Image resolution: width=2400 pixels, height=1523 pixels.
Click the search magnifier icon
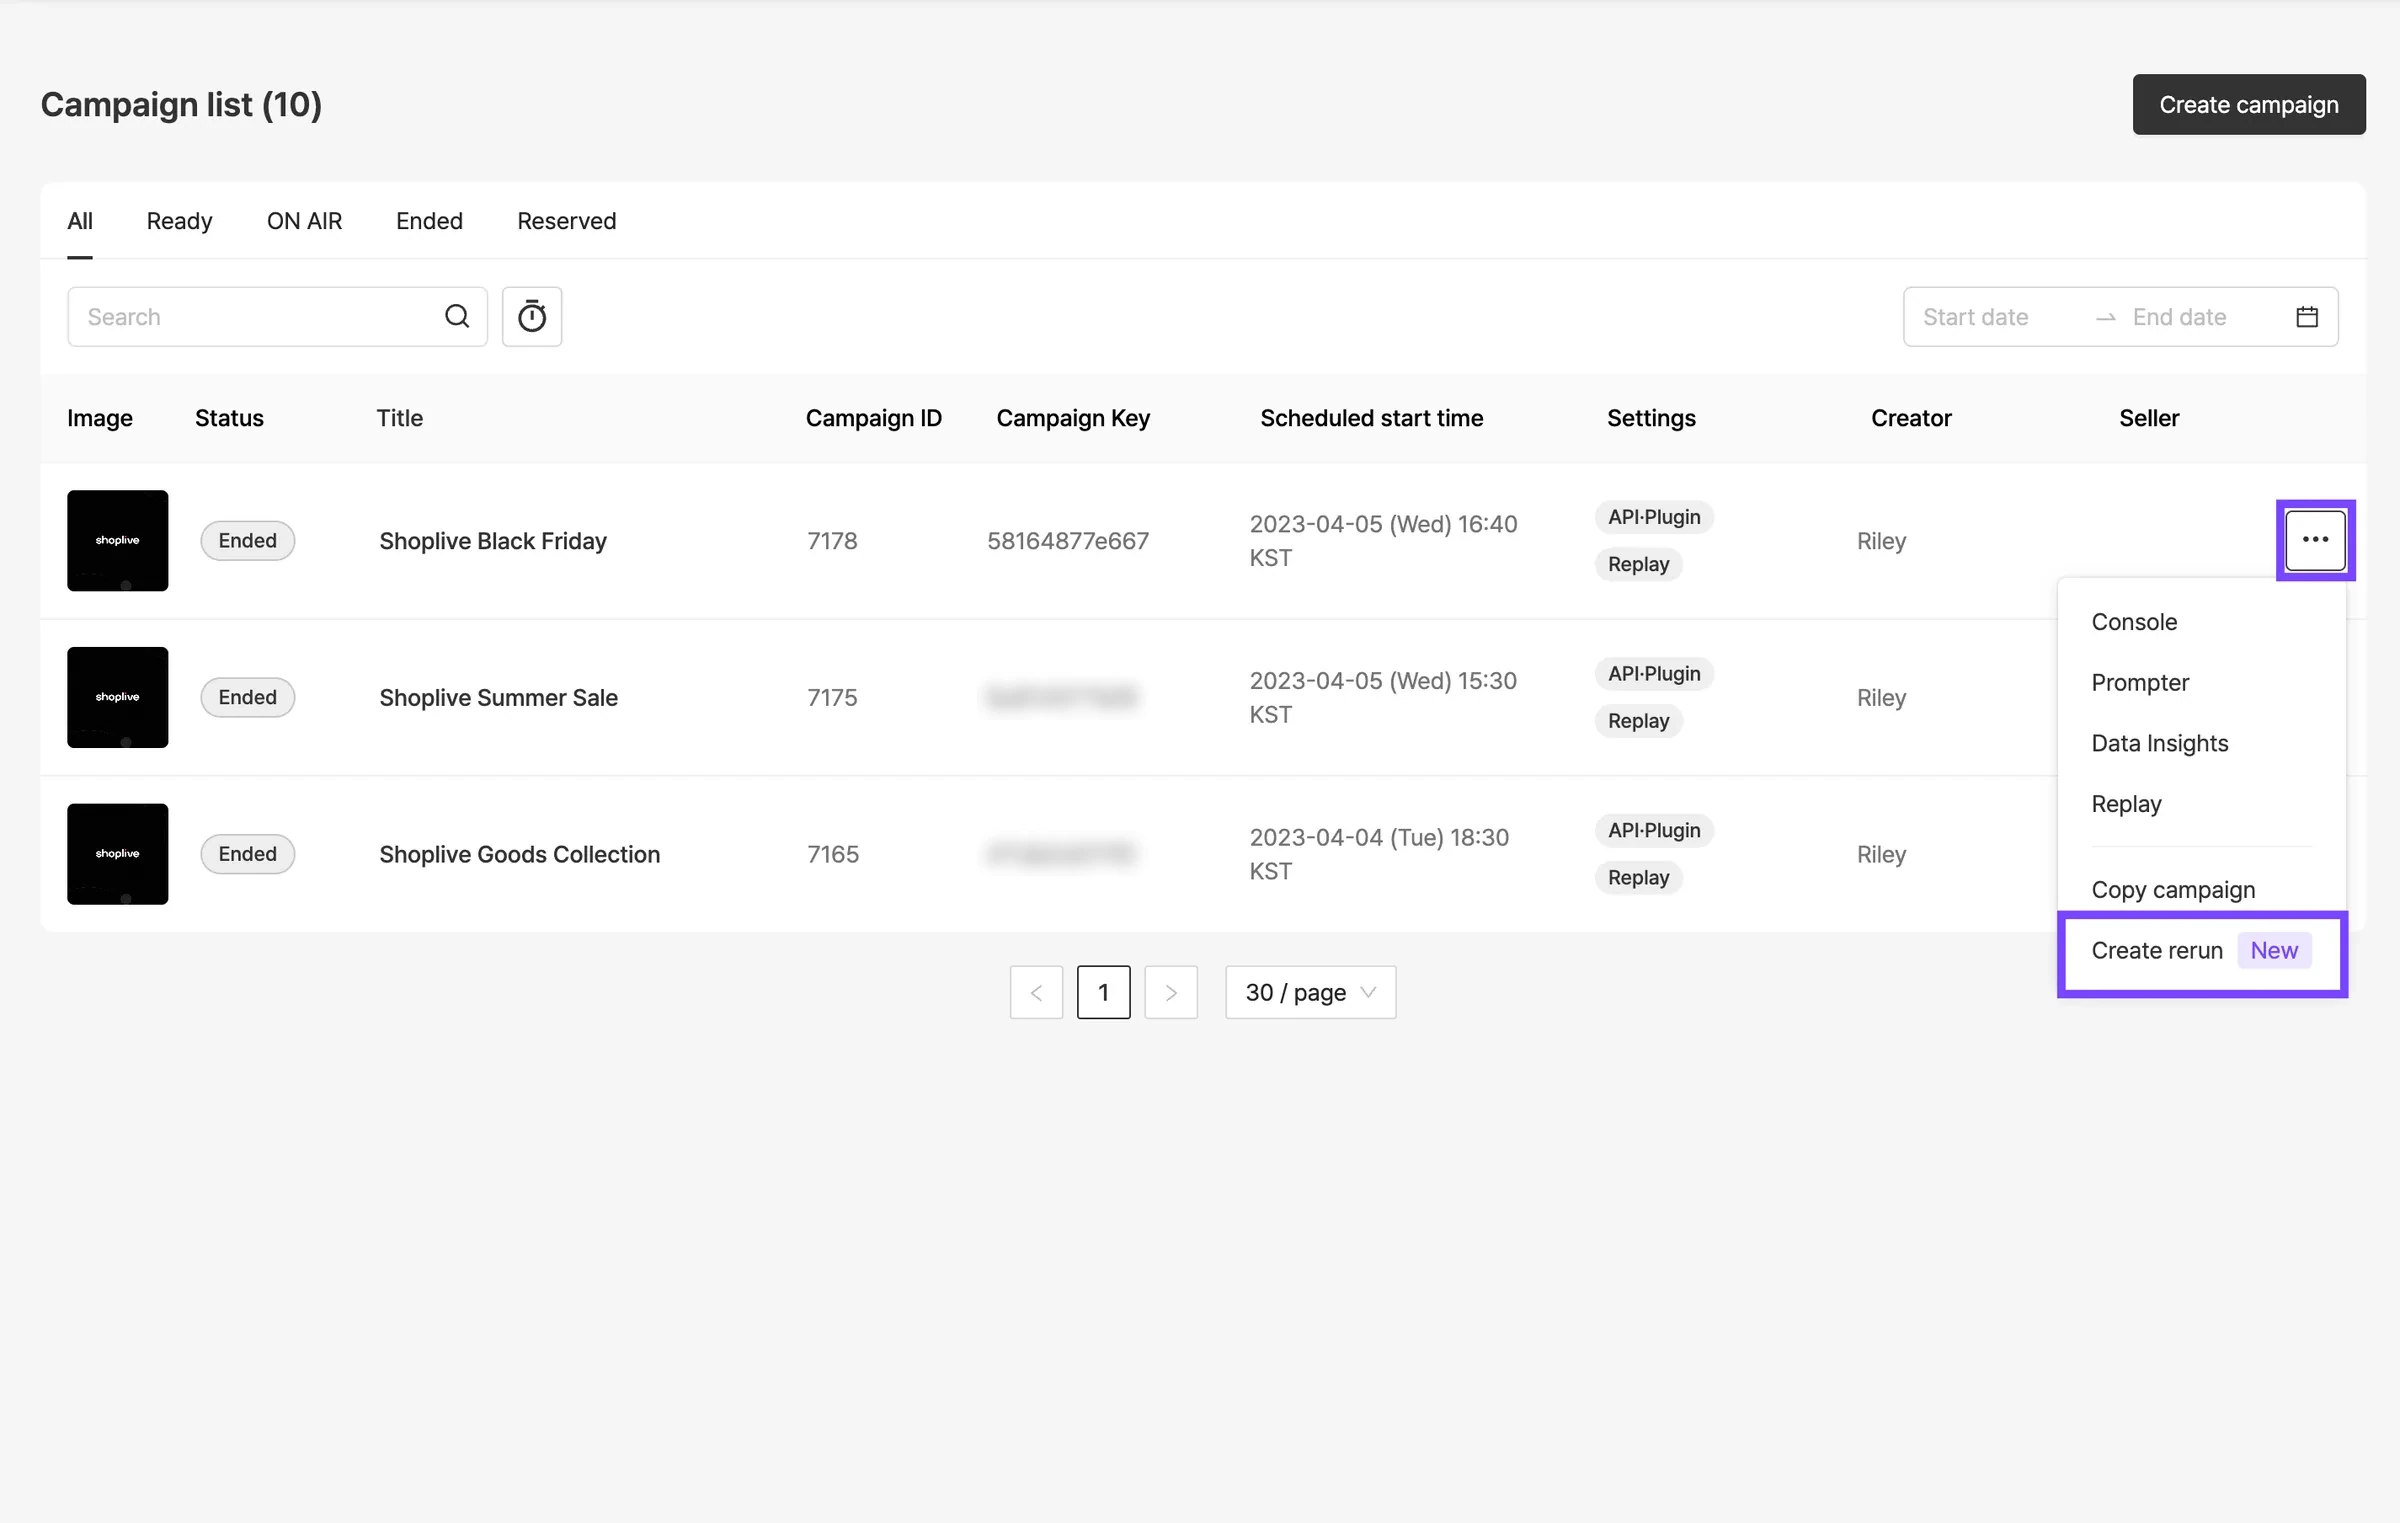457,316
